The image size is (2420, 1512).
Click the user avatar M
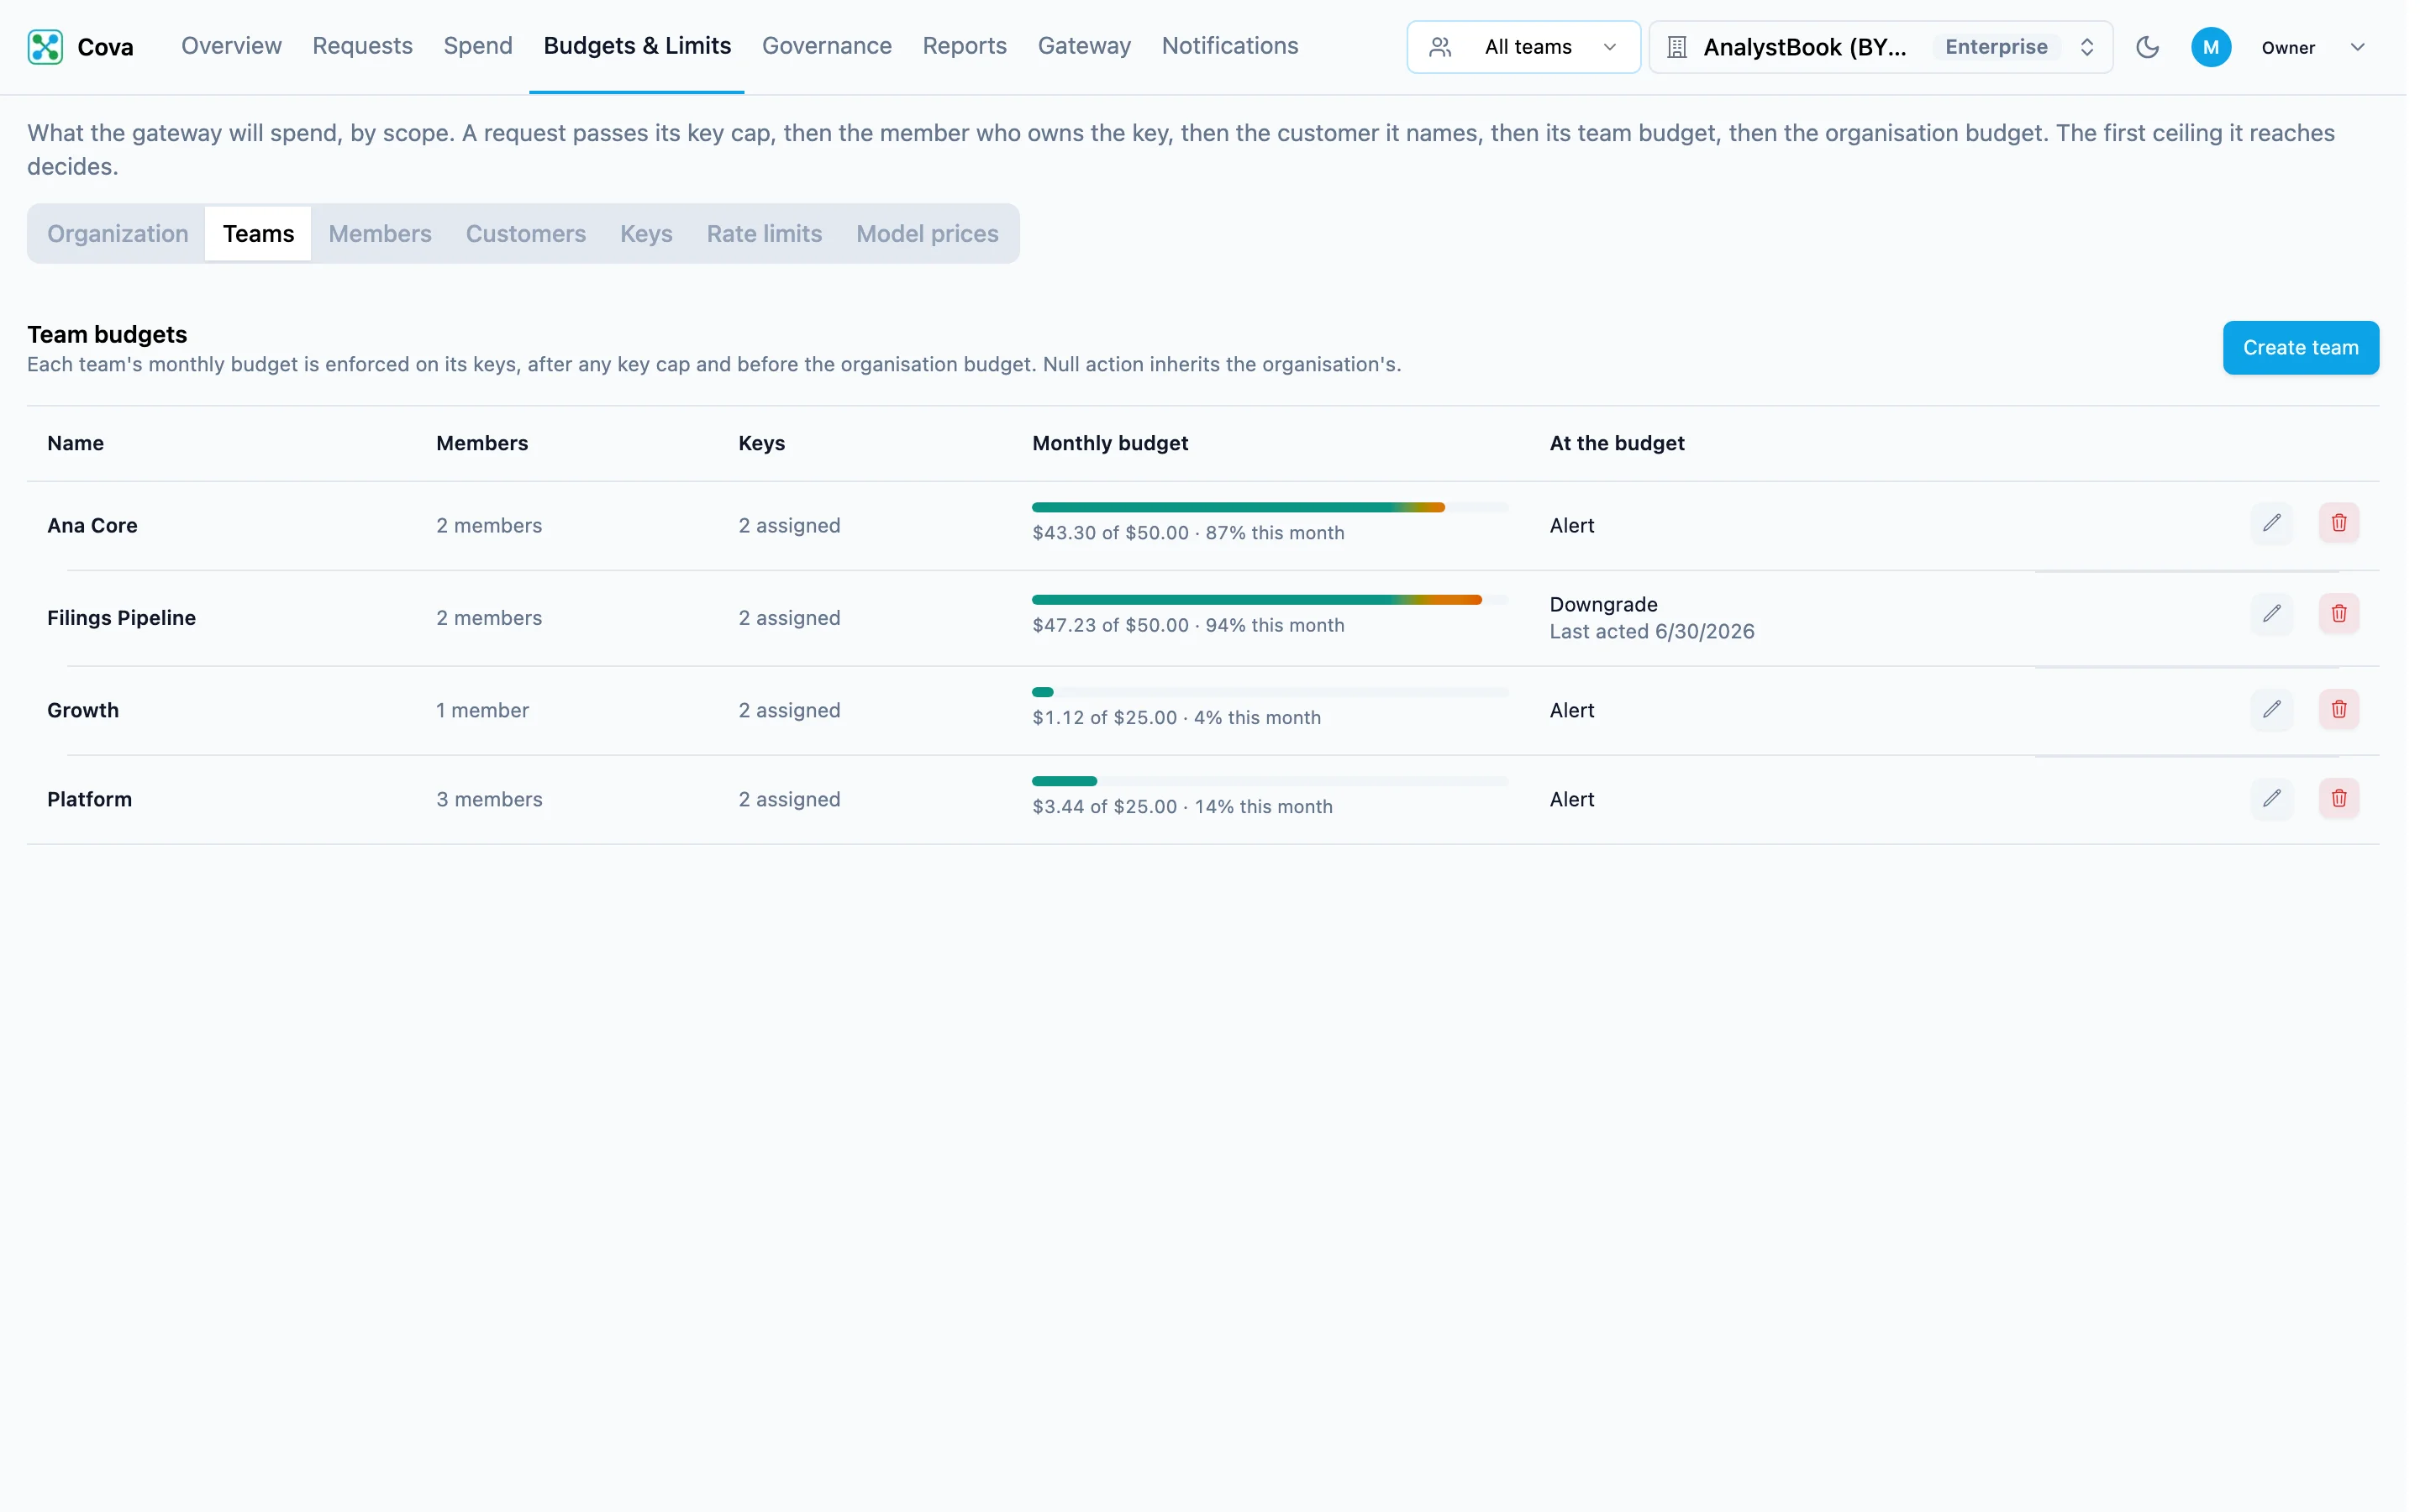tap(2210, 47)
